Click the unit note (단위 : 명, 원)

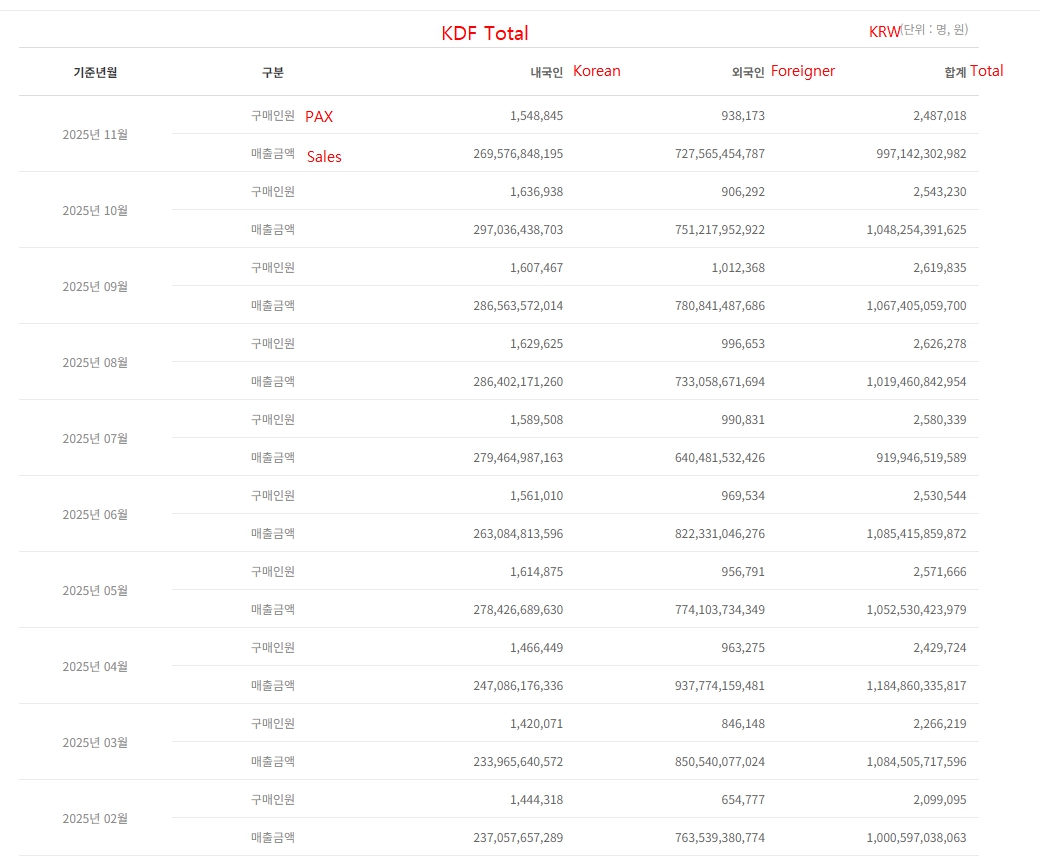point(934,31)
